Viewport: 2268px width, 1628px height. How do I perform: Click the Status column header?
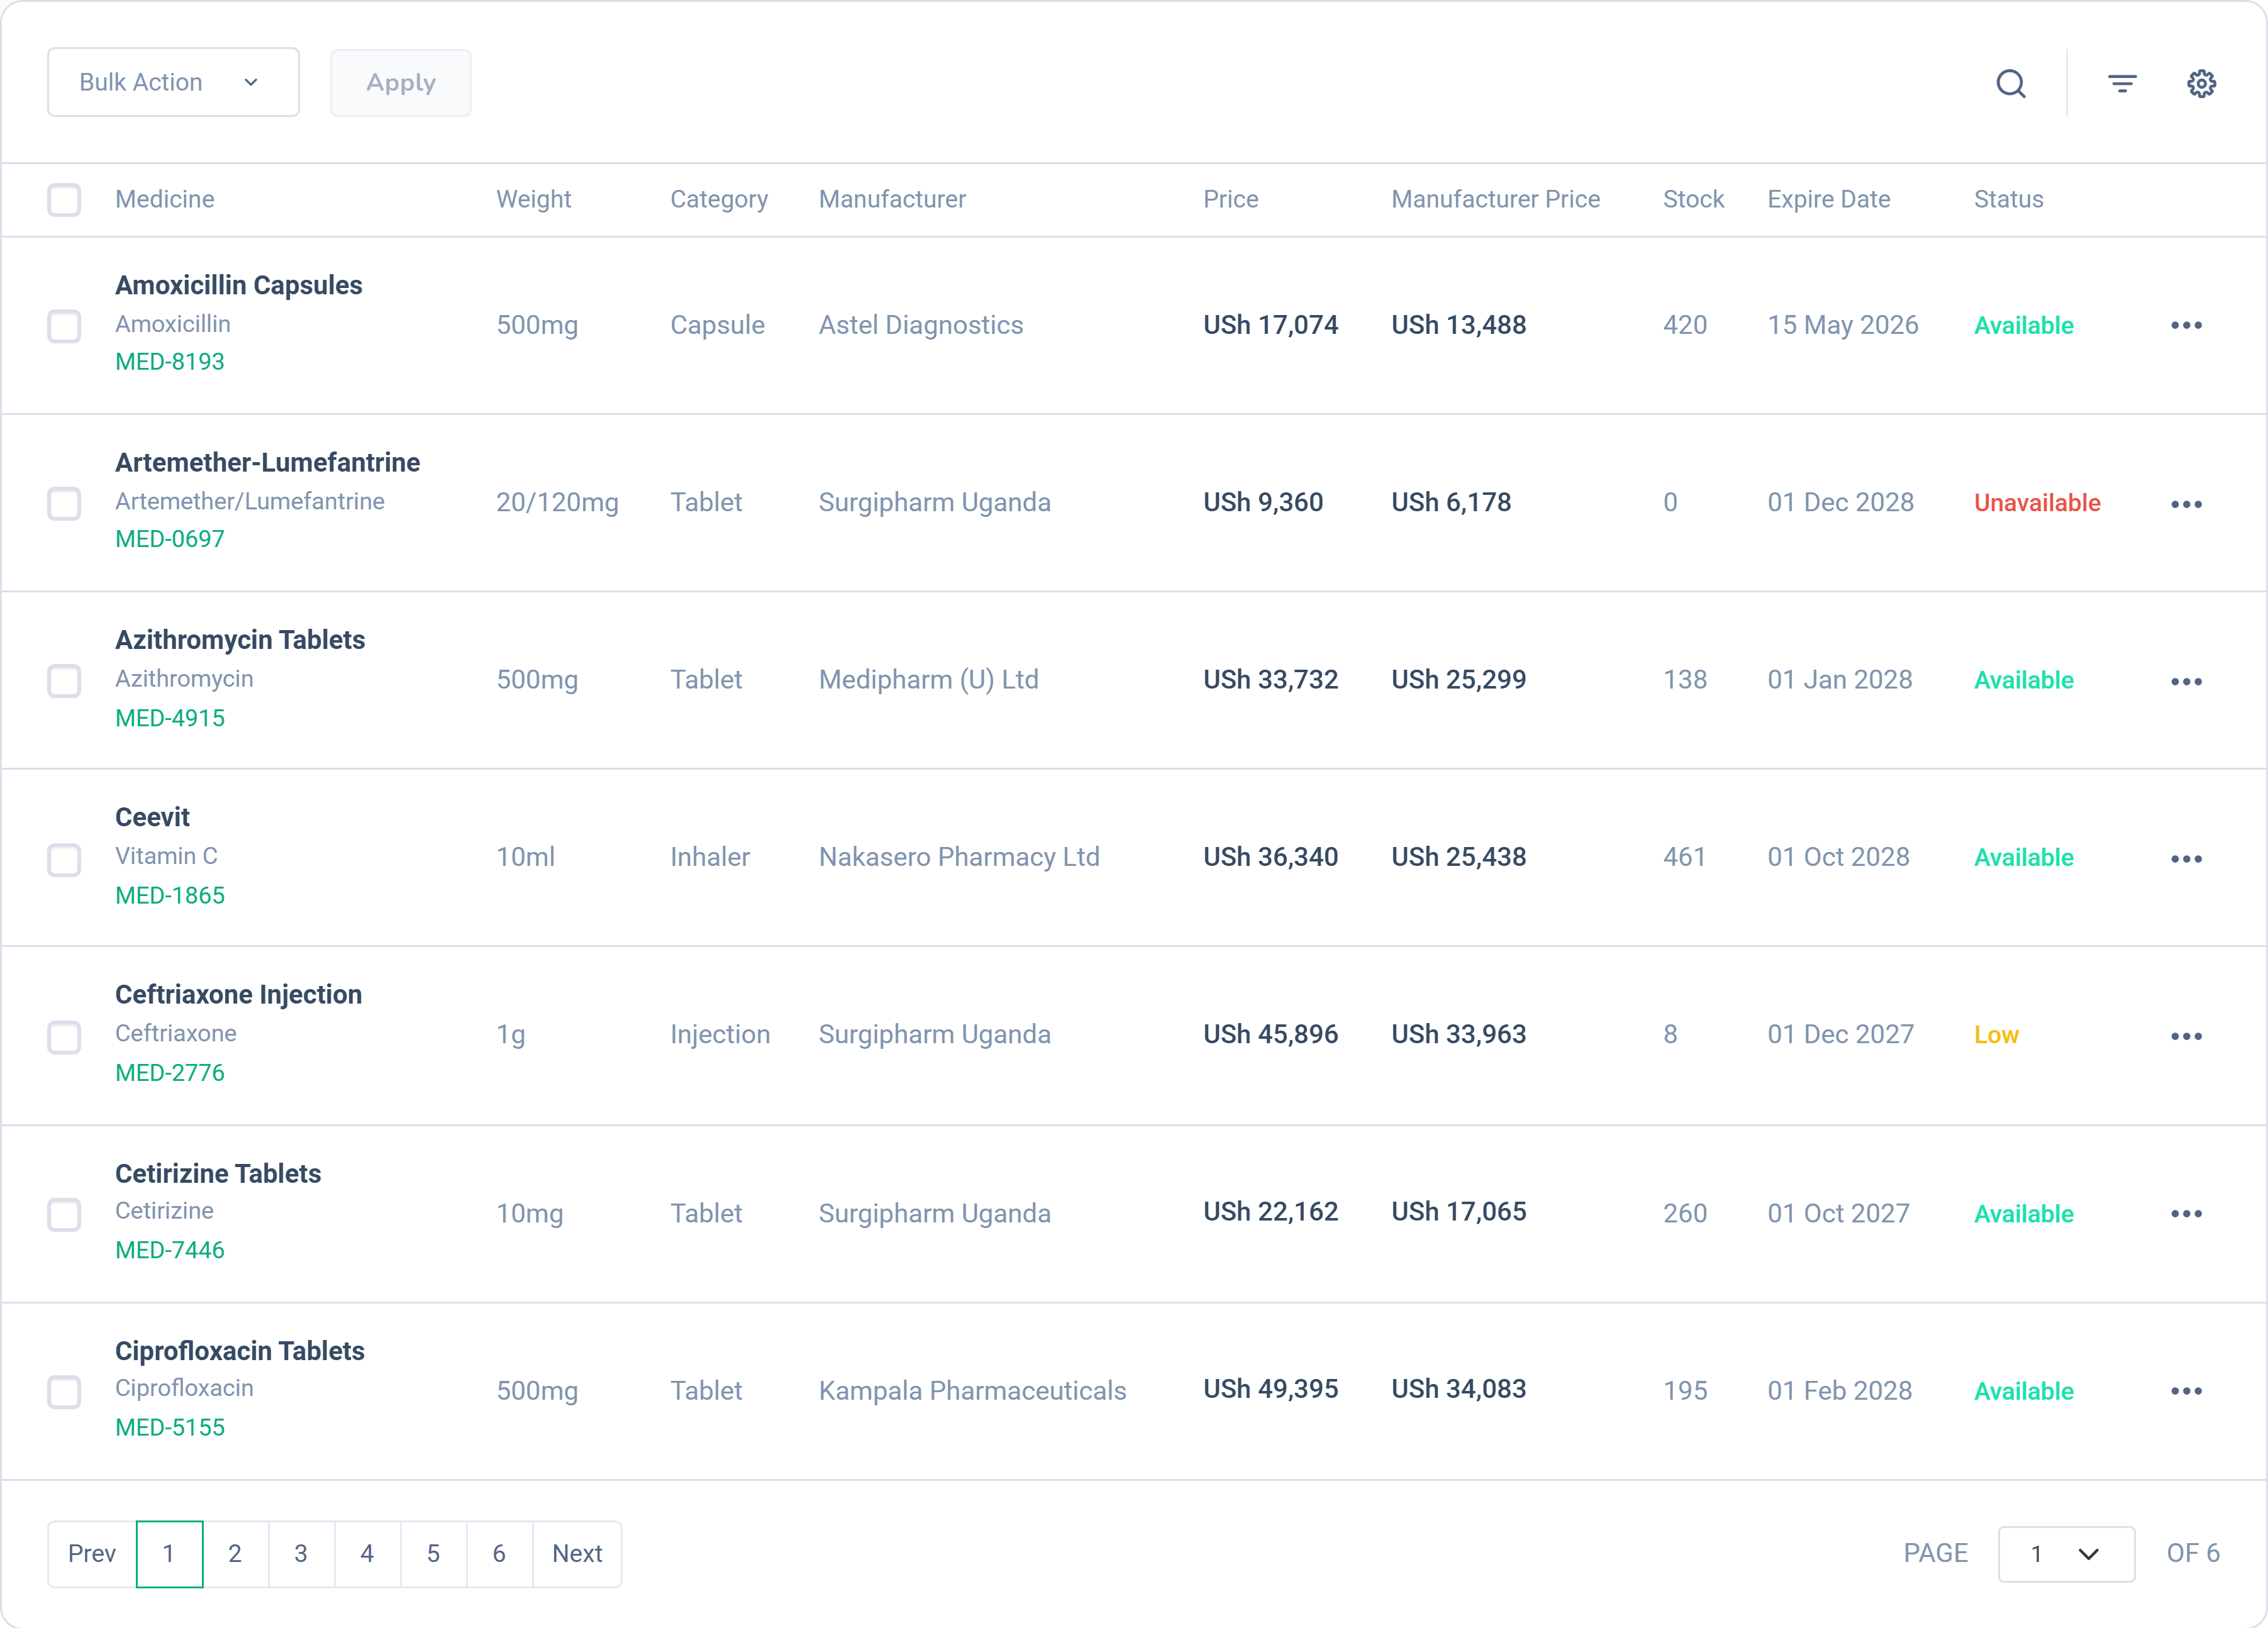click(x=2008, y=199)
